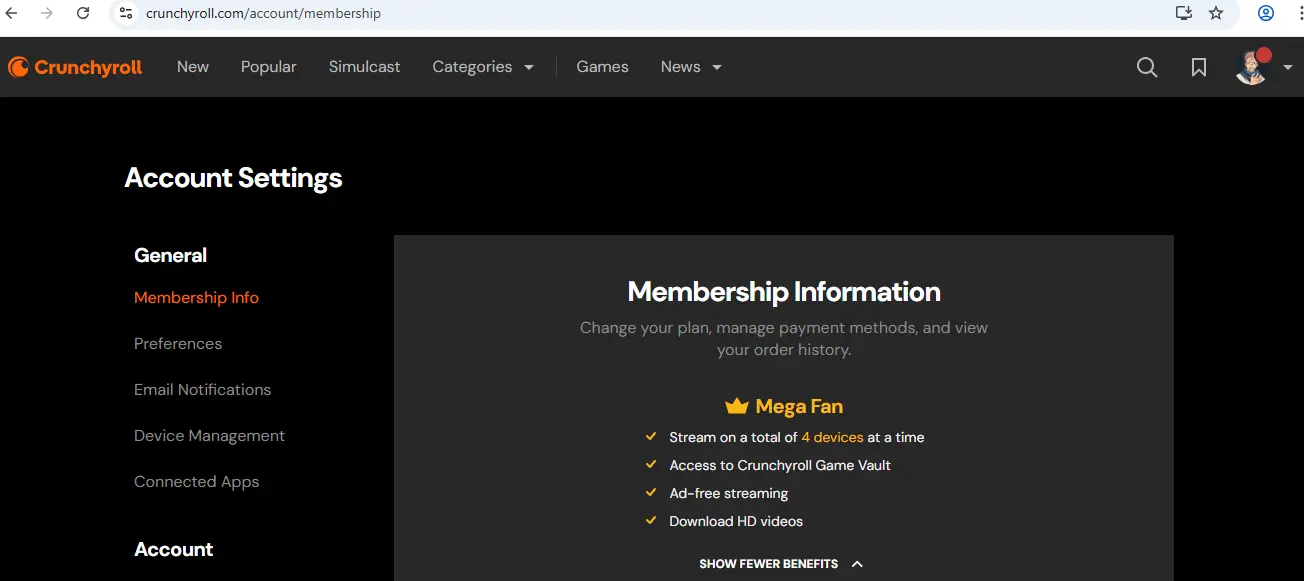This screenshot has width=1304, height=581.
Task: Click the Ad-free streaming benefit text
Action: [x=729, y=493]
